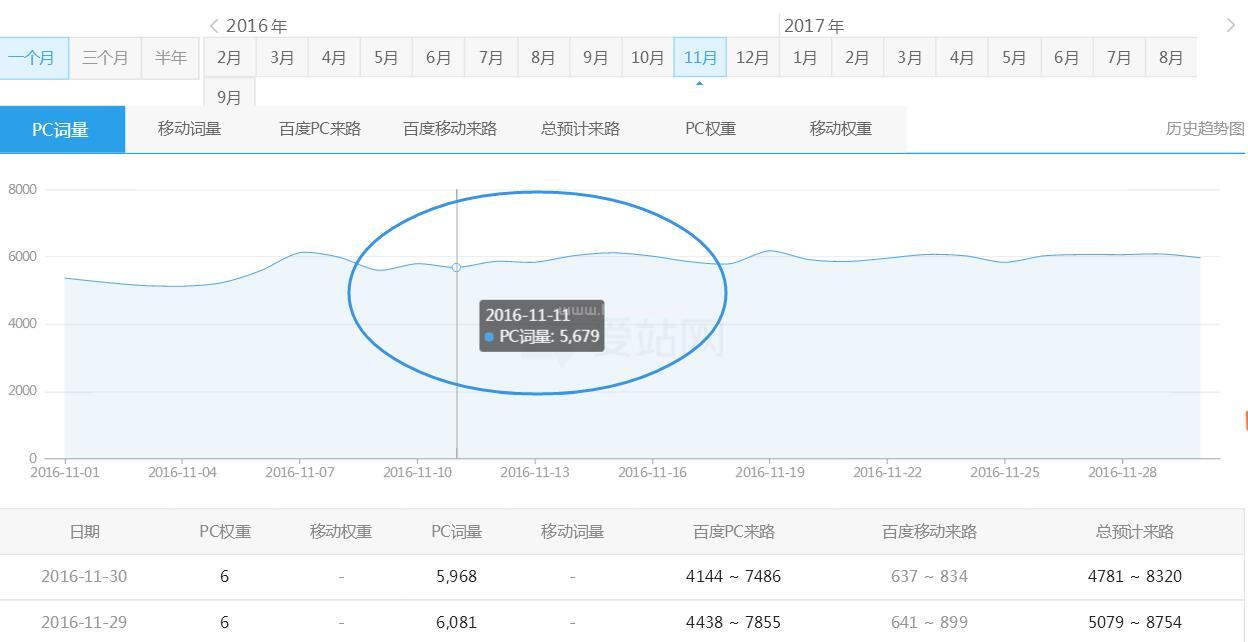
Task: Switch to the 移动词量 tab
Action: pos(189,129)
